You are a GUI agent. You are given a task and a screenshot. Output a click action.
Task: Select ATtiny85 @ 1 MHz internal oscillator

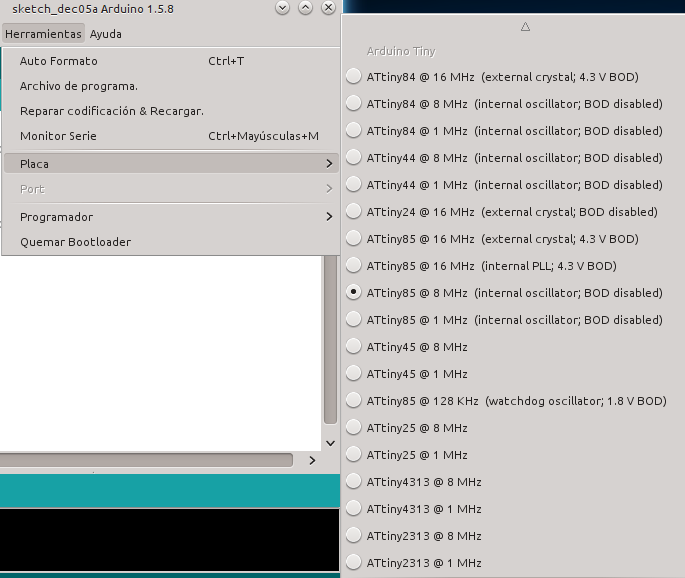pyautogui.click(x=513, y=320)
